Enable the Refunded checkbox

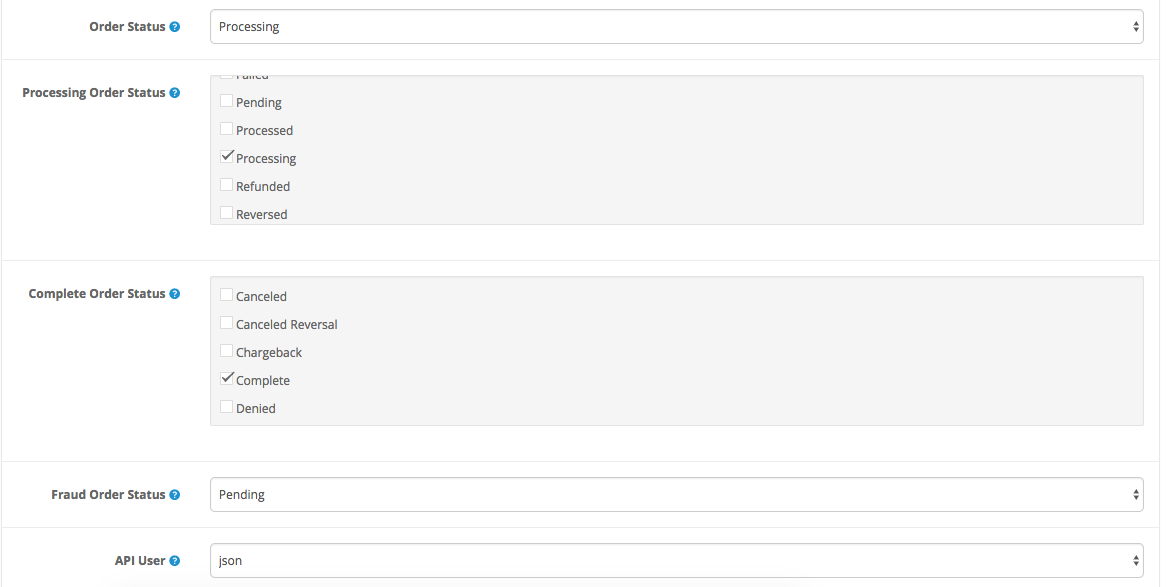227,185
